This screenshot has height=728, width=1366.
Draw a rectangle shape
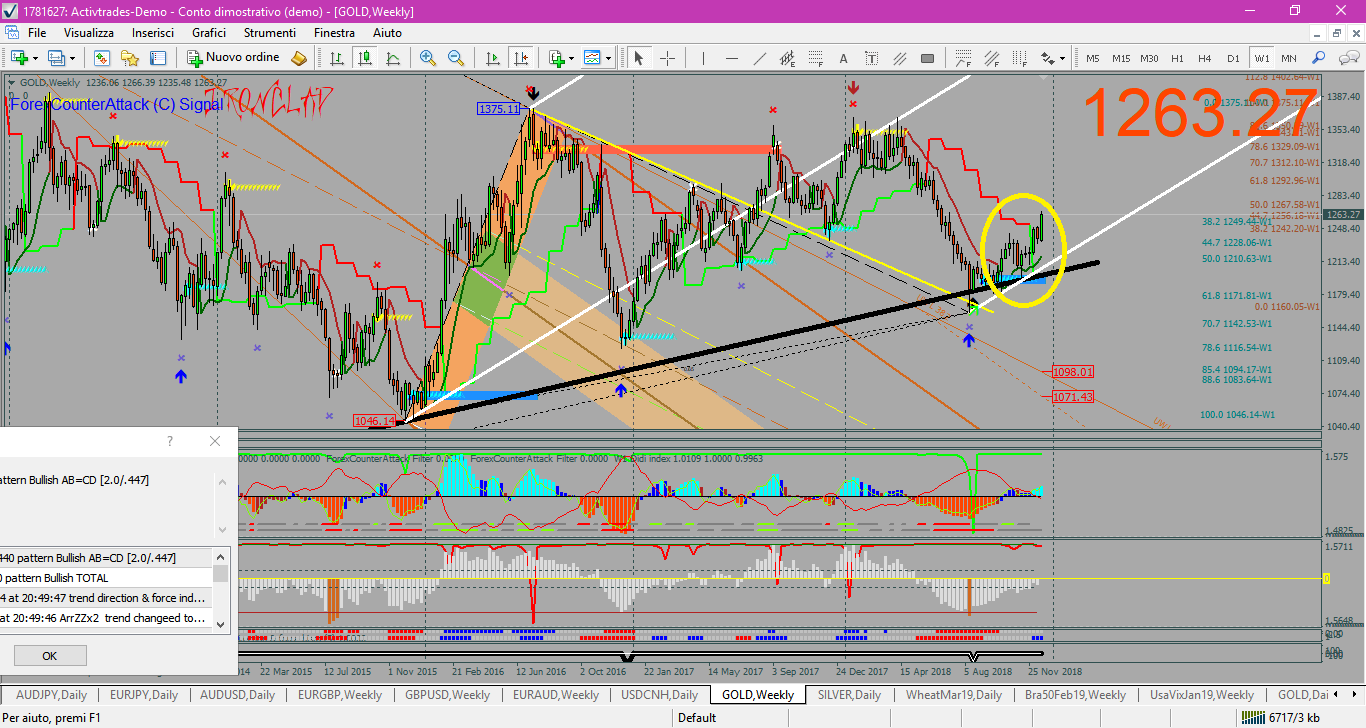coord(927,58)
